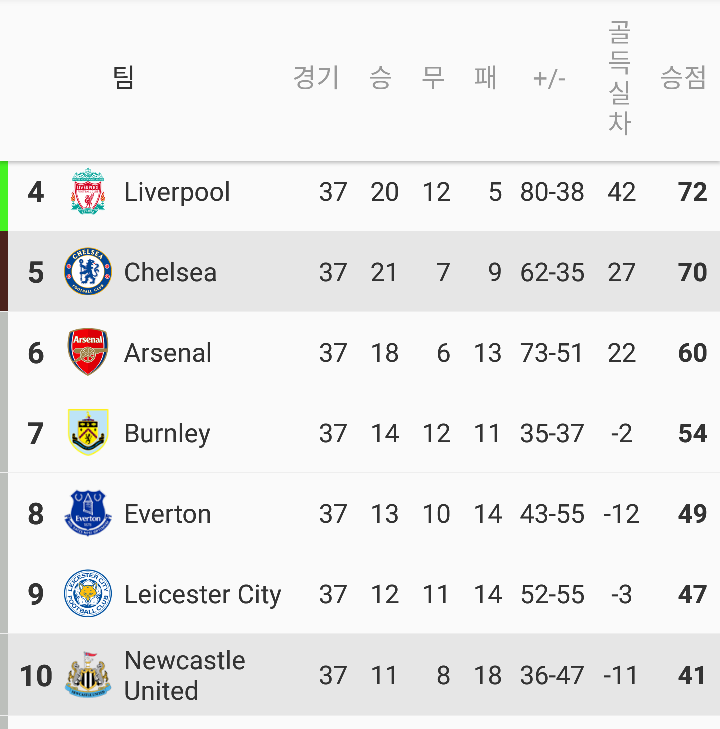Open Newcastle United team page
The width and height of the screenshot is (720, 729).
(185, 675)
